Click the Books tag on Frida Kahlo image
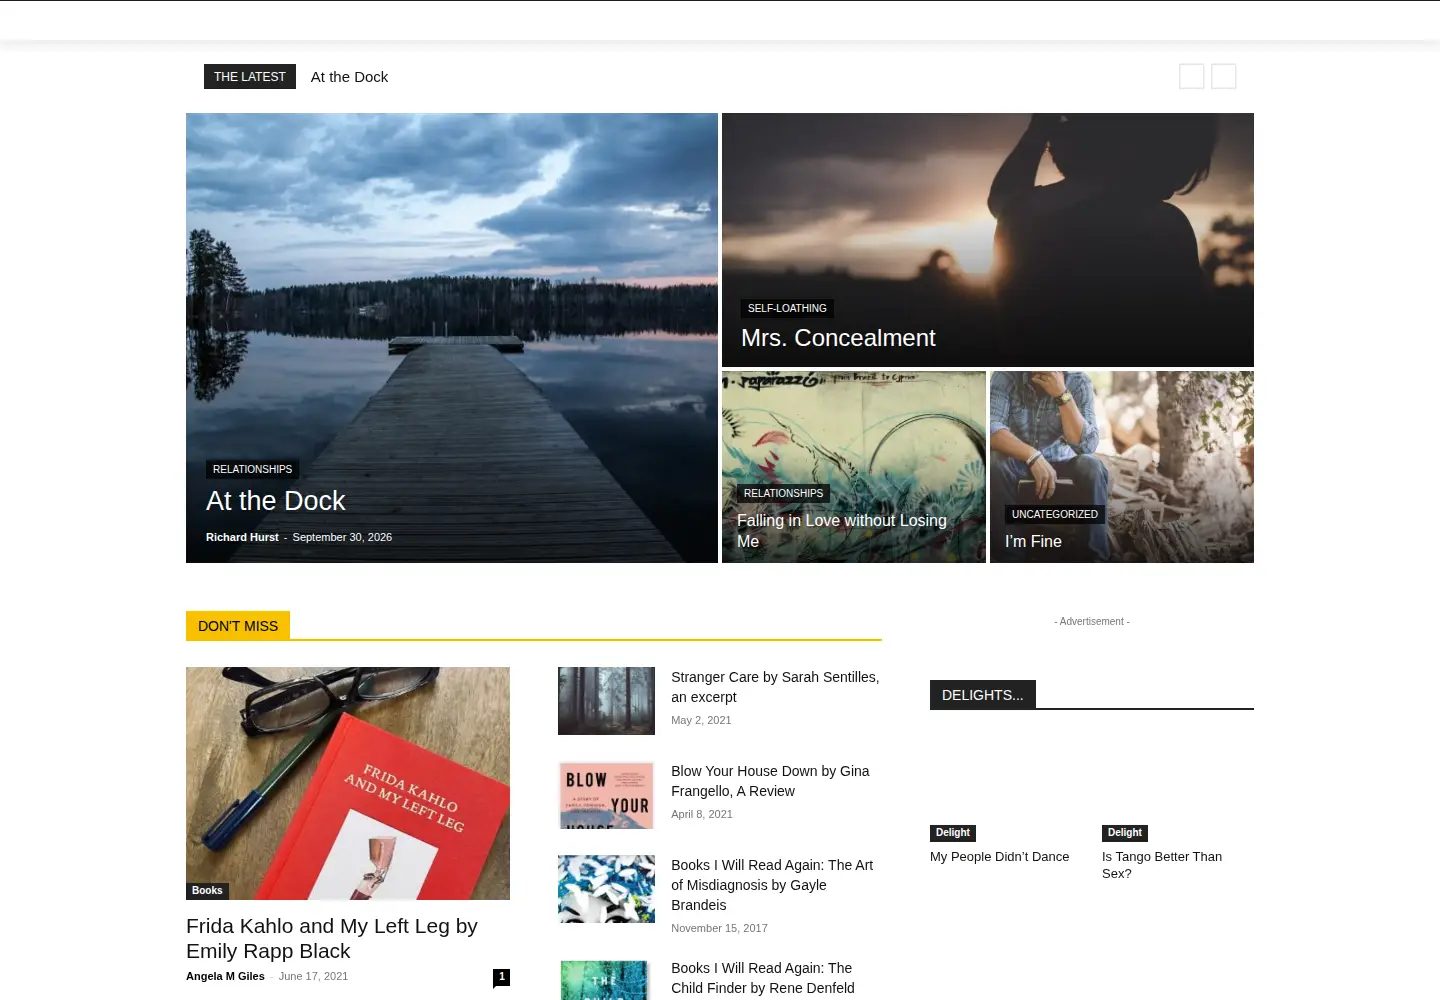Screen dimensions: 1440x1000 point(207,890)
